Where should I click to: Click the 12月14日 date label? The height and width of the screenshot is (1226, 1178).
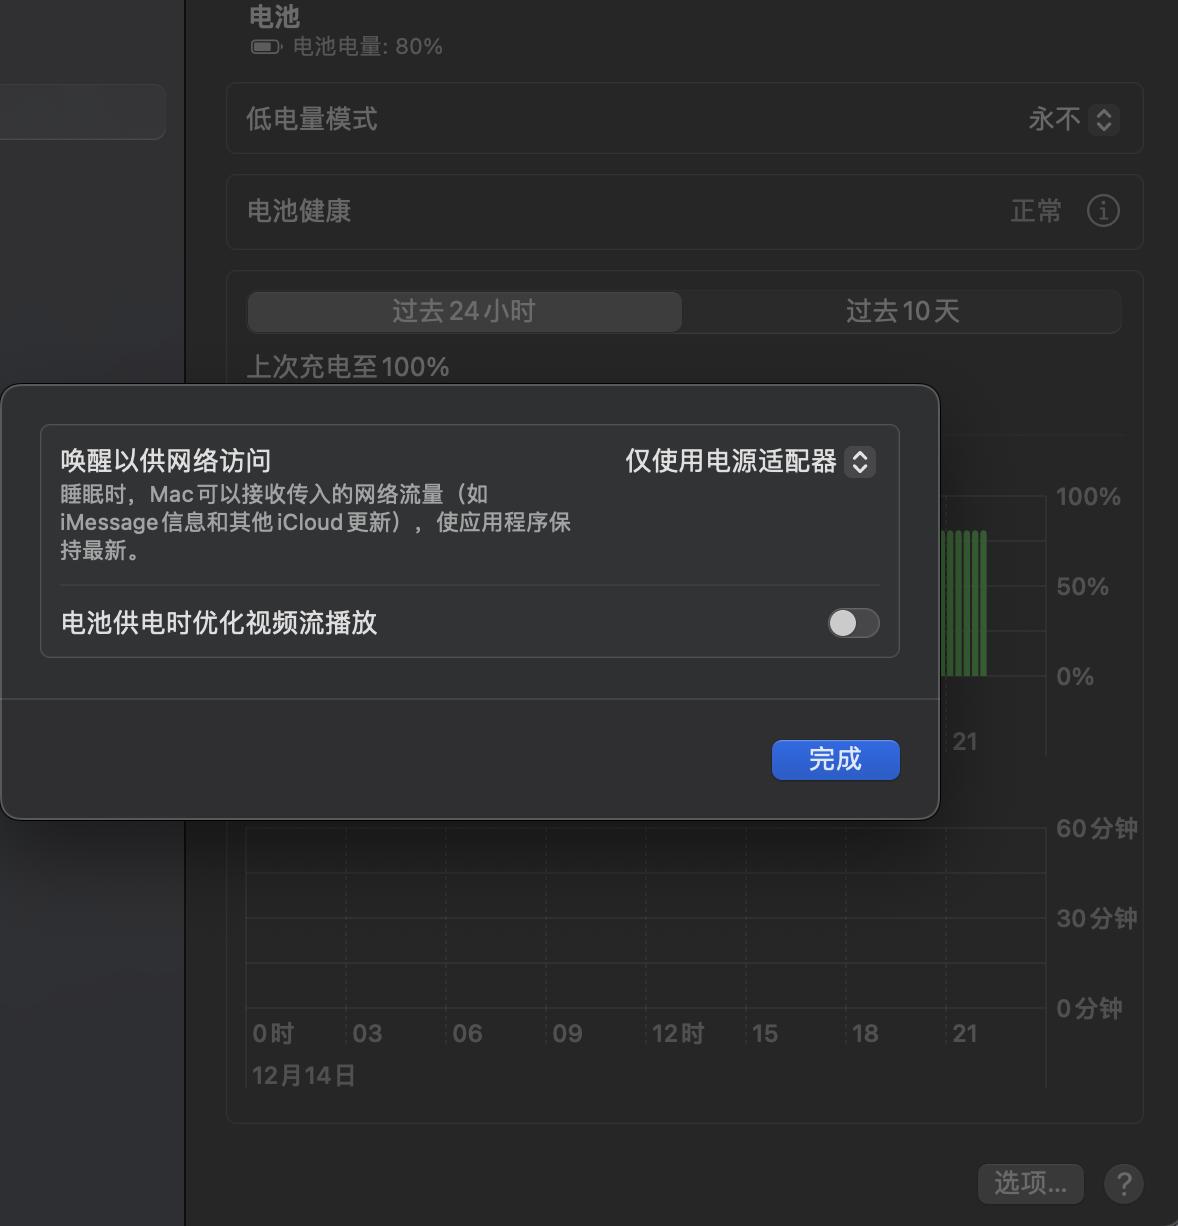[301, 1075]
